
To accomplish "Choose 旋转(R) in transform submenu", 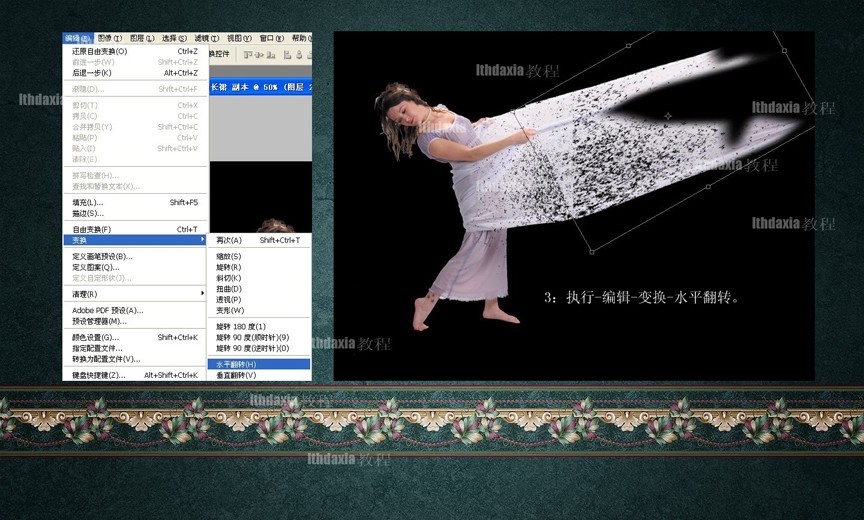I will pyautogui.click(x=259, y=267).
